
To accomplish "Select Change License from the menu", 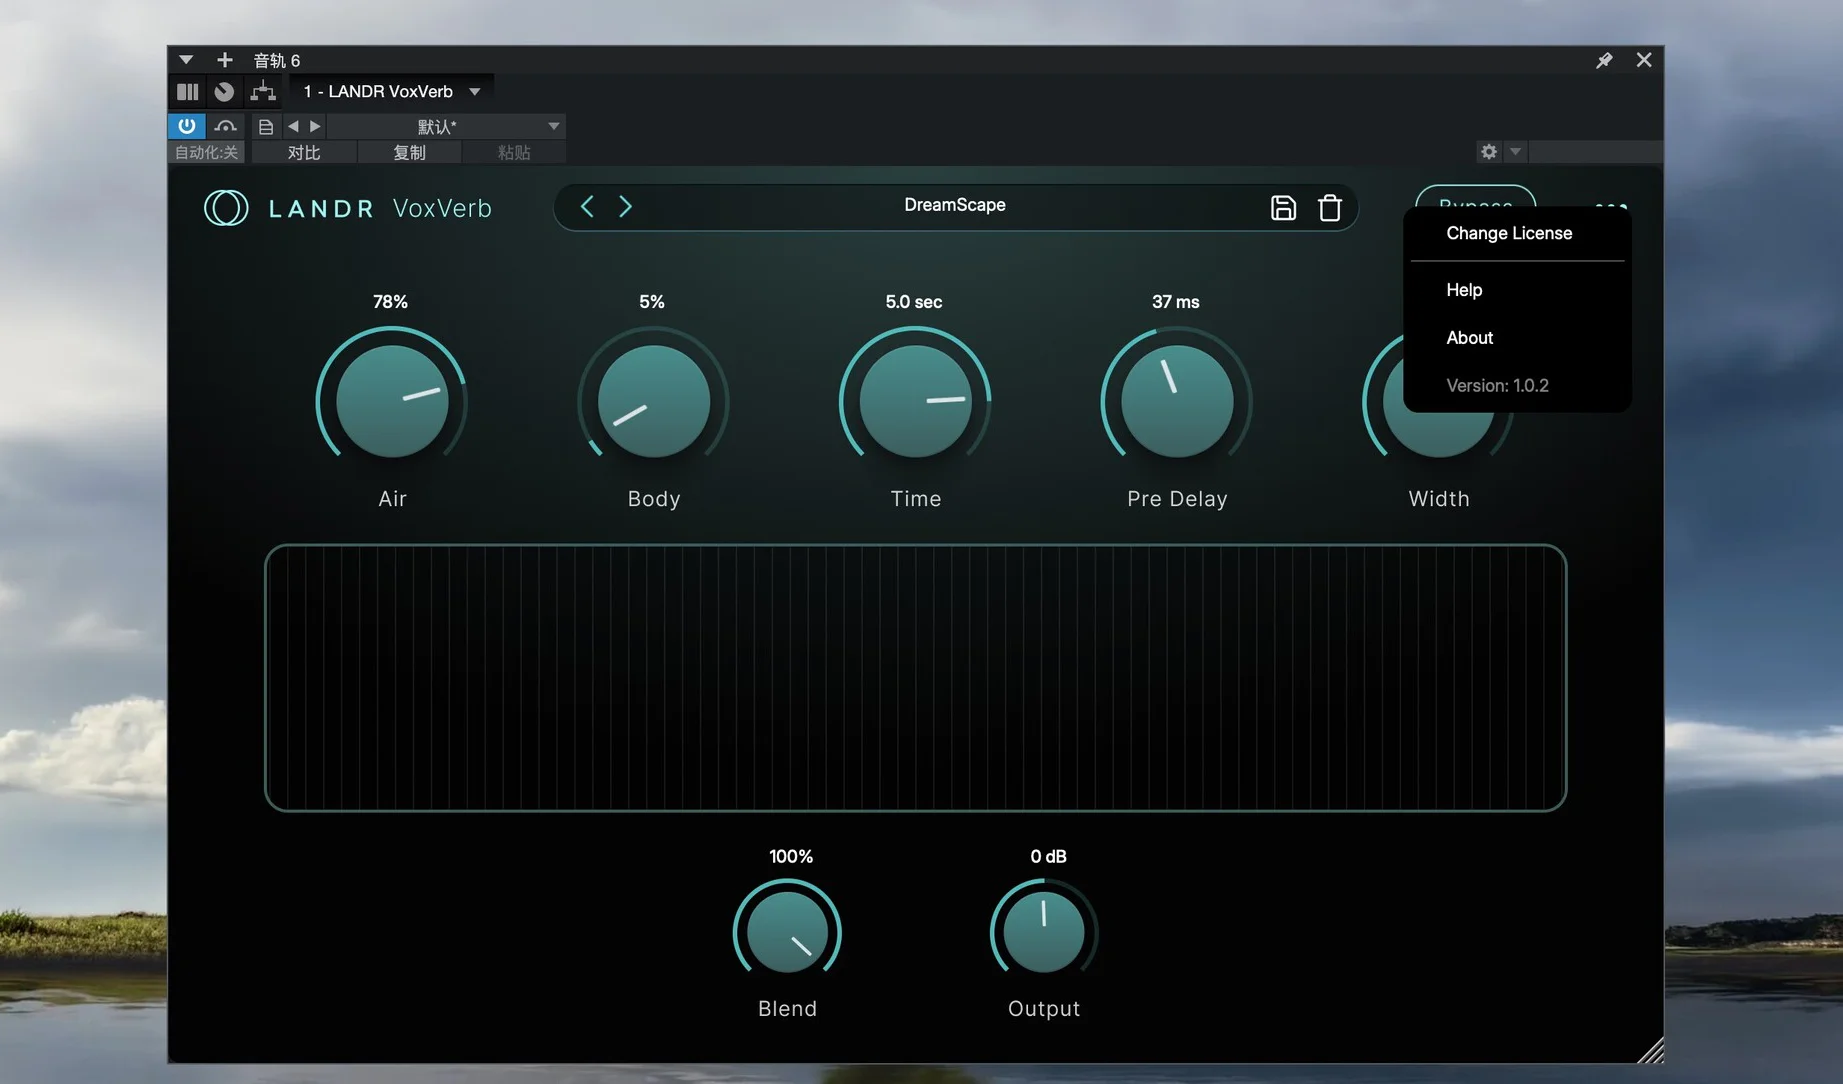I will (1508, 233).
